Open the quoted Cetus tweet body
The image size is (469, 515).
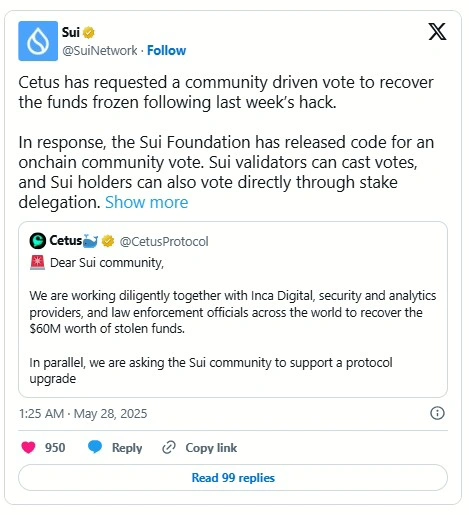tap(233, 321)
